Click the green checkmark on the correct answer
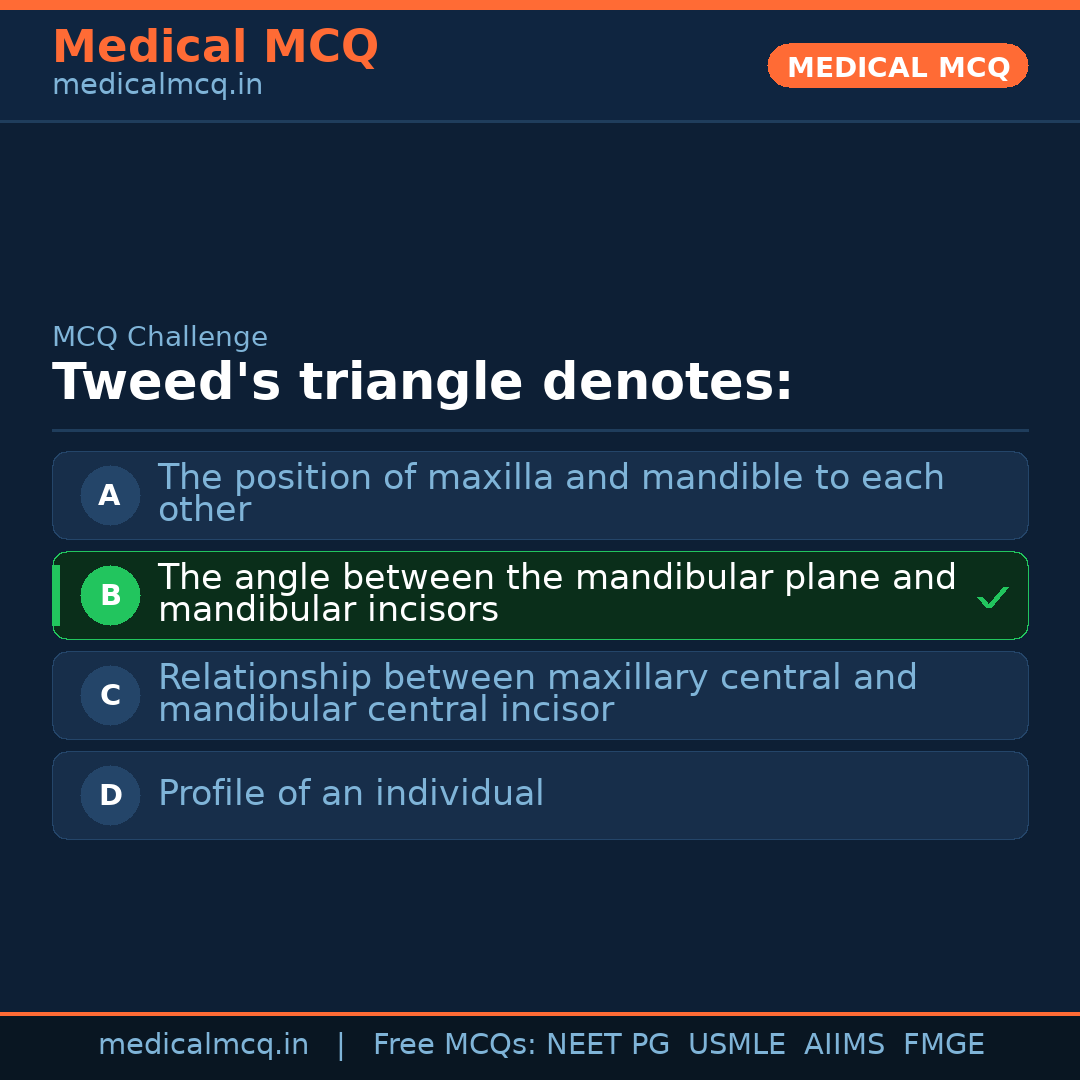The width and height of the screenshot is (1080, 1080). coord(992,597)
